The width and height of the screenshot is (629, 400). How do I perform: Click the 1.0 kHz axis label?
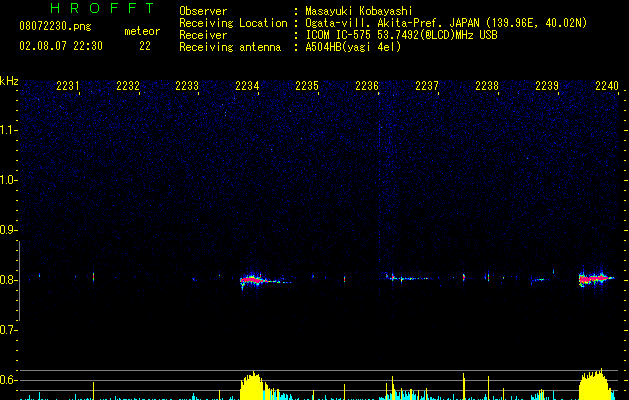coord(7,180)
